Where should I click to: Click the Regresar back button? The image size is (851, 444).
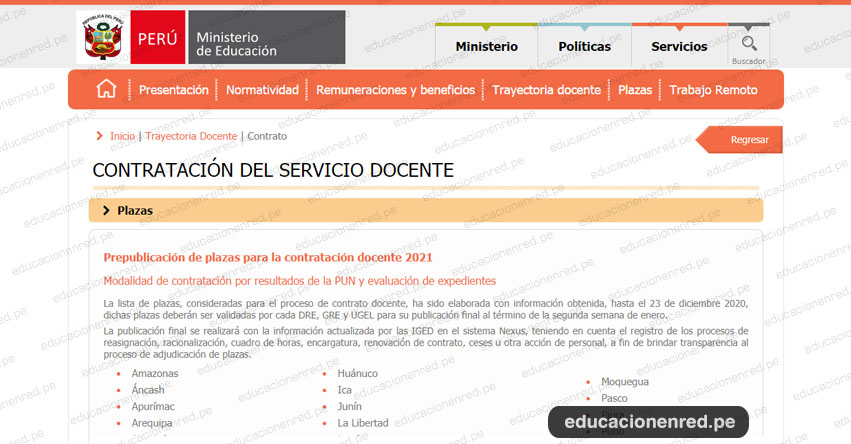click(739, 139)
